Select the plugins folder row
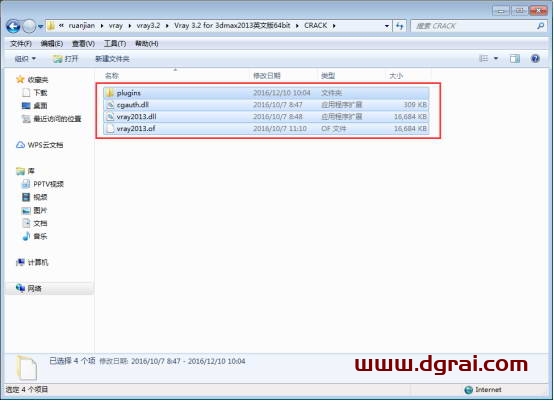The width and height of the screenshot is (554, 401). pos(266,93)
